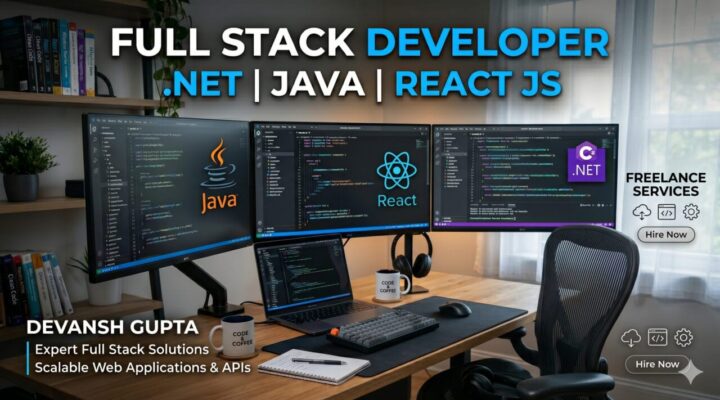Screen dimensions: 720x400
Task: Click the DEVANSH GUPTA name text
Action: 112,327
